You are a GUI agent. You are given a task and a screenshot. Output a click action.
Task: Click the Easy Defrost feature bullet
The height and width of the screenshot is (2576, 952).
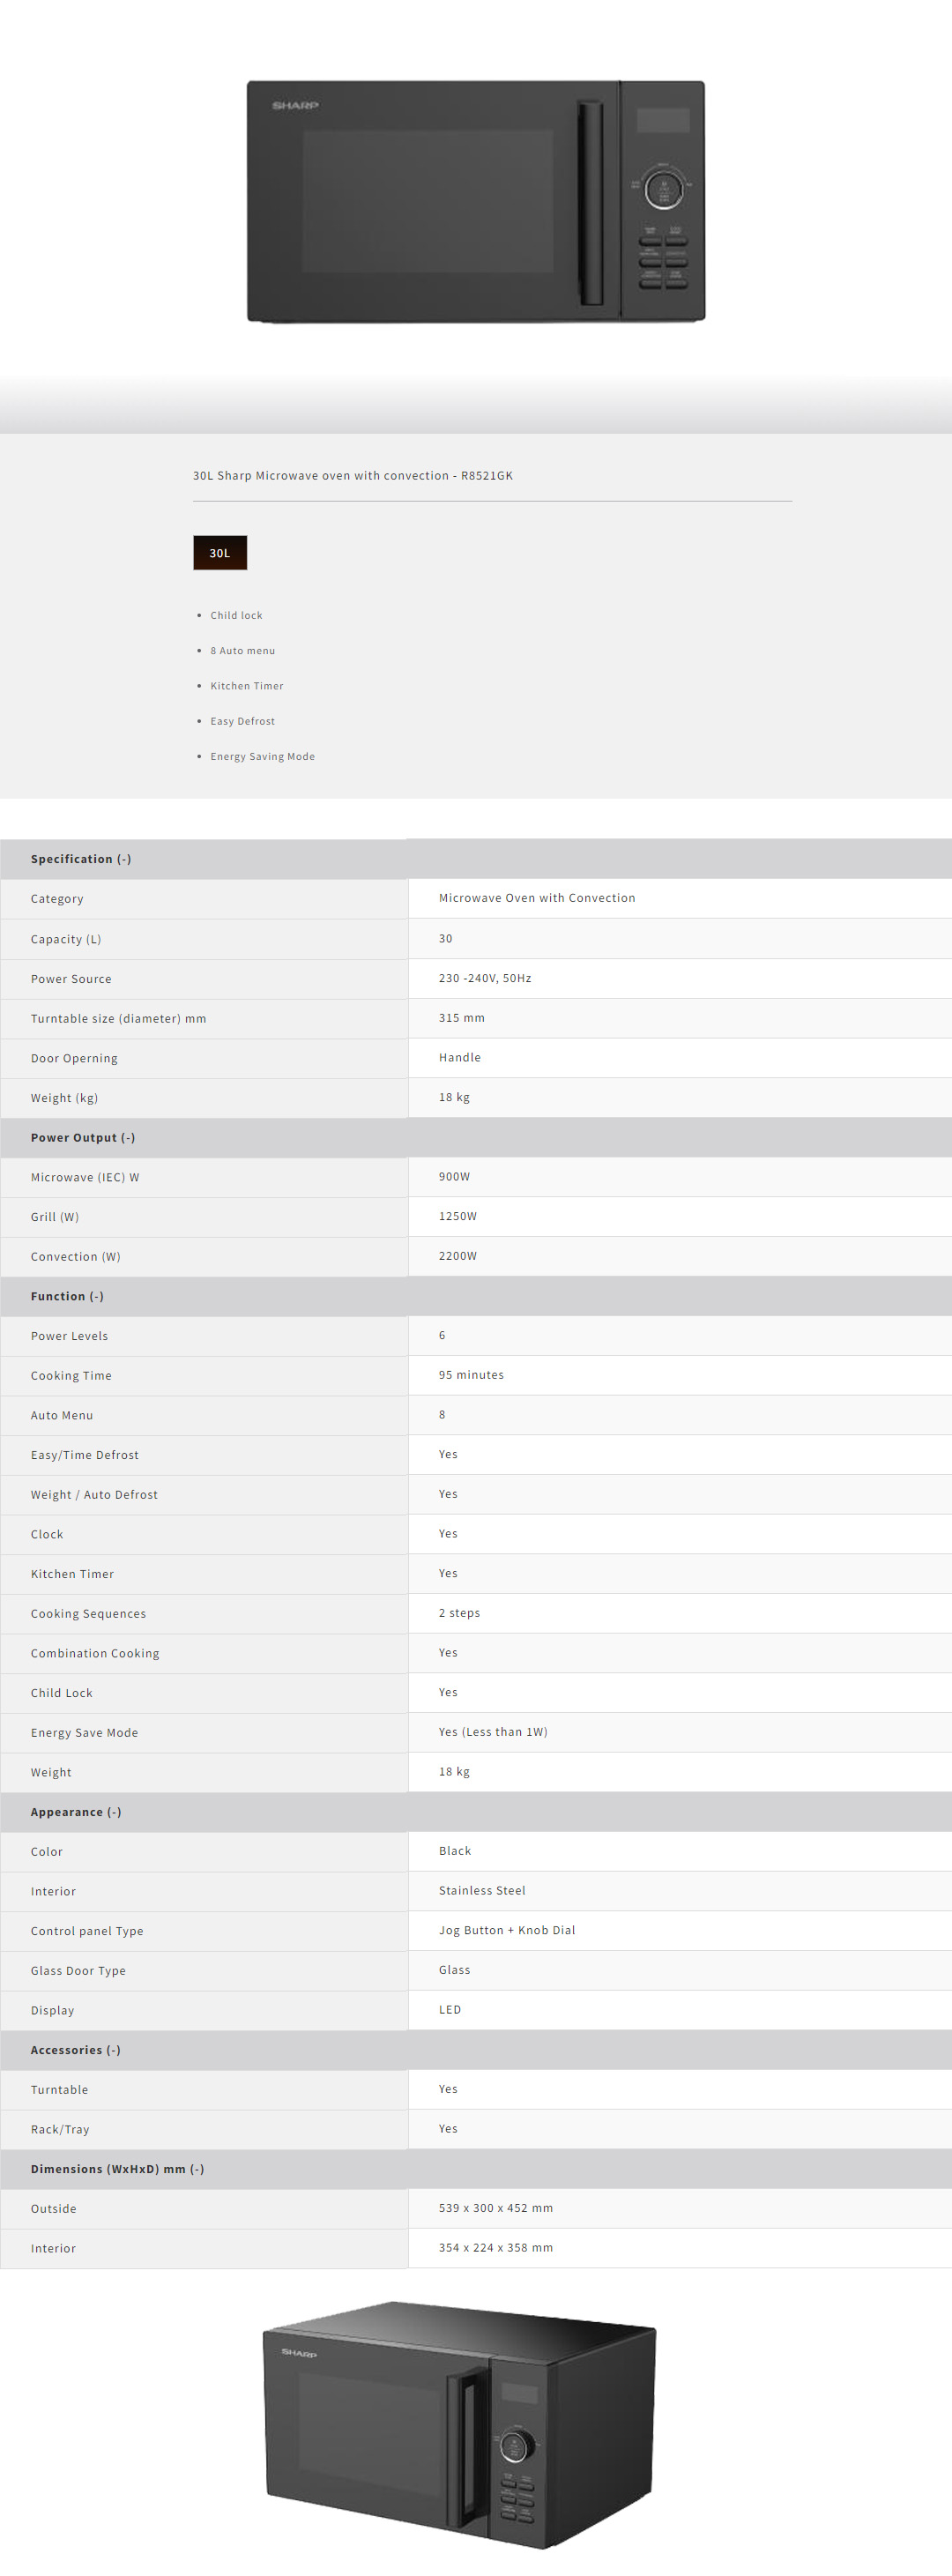click(242, 721)
